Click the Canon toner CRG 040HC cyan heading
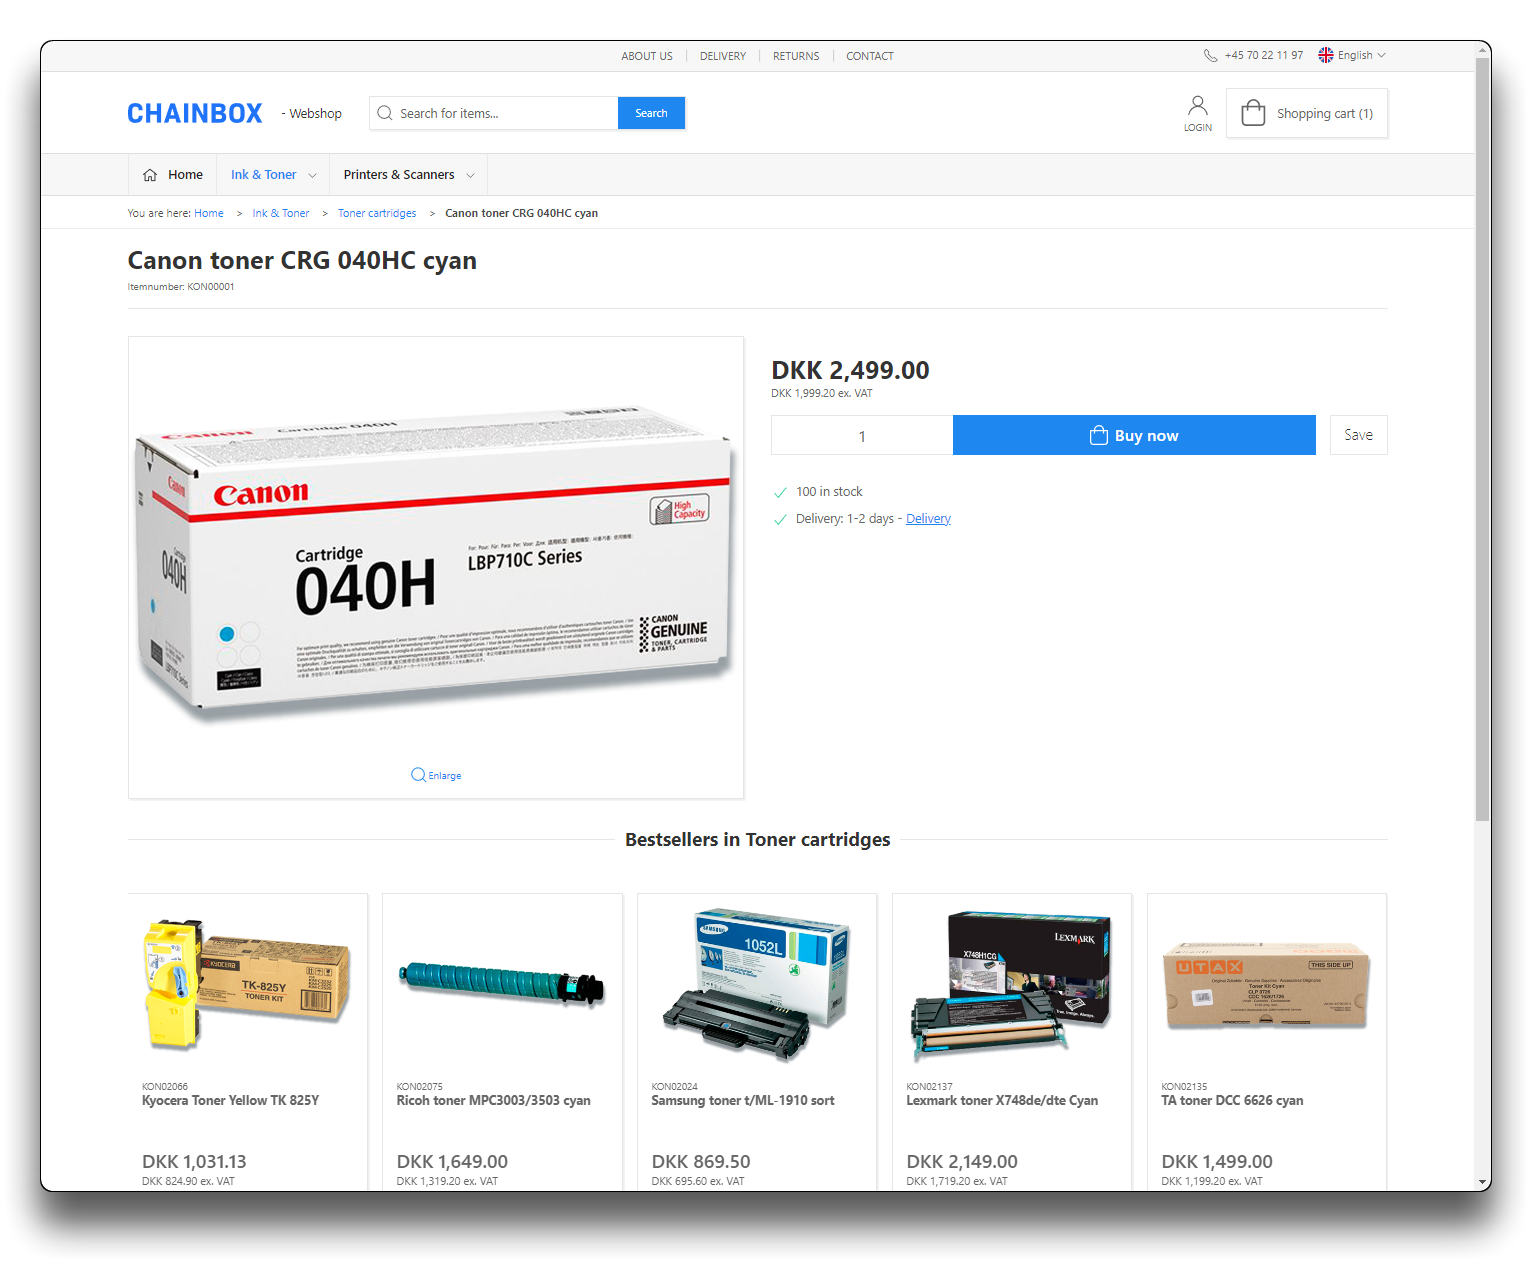 [302, 261]
